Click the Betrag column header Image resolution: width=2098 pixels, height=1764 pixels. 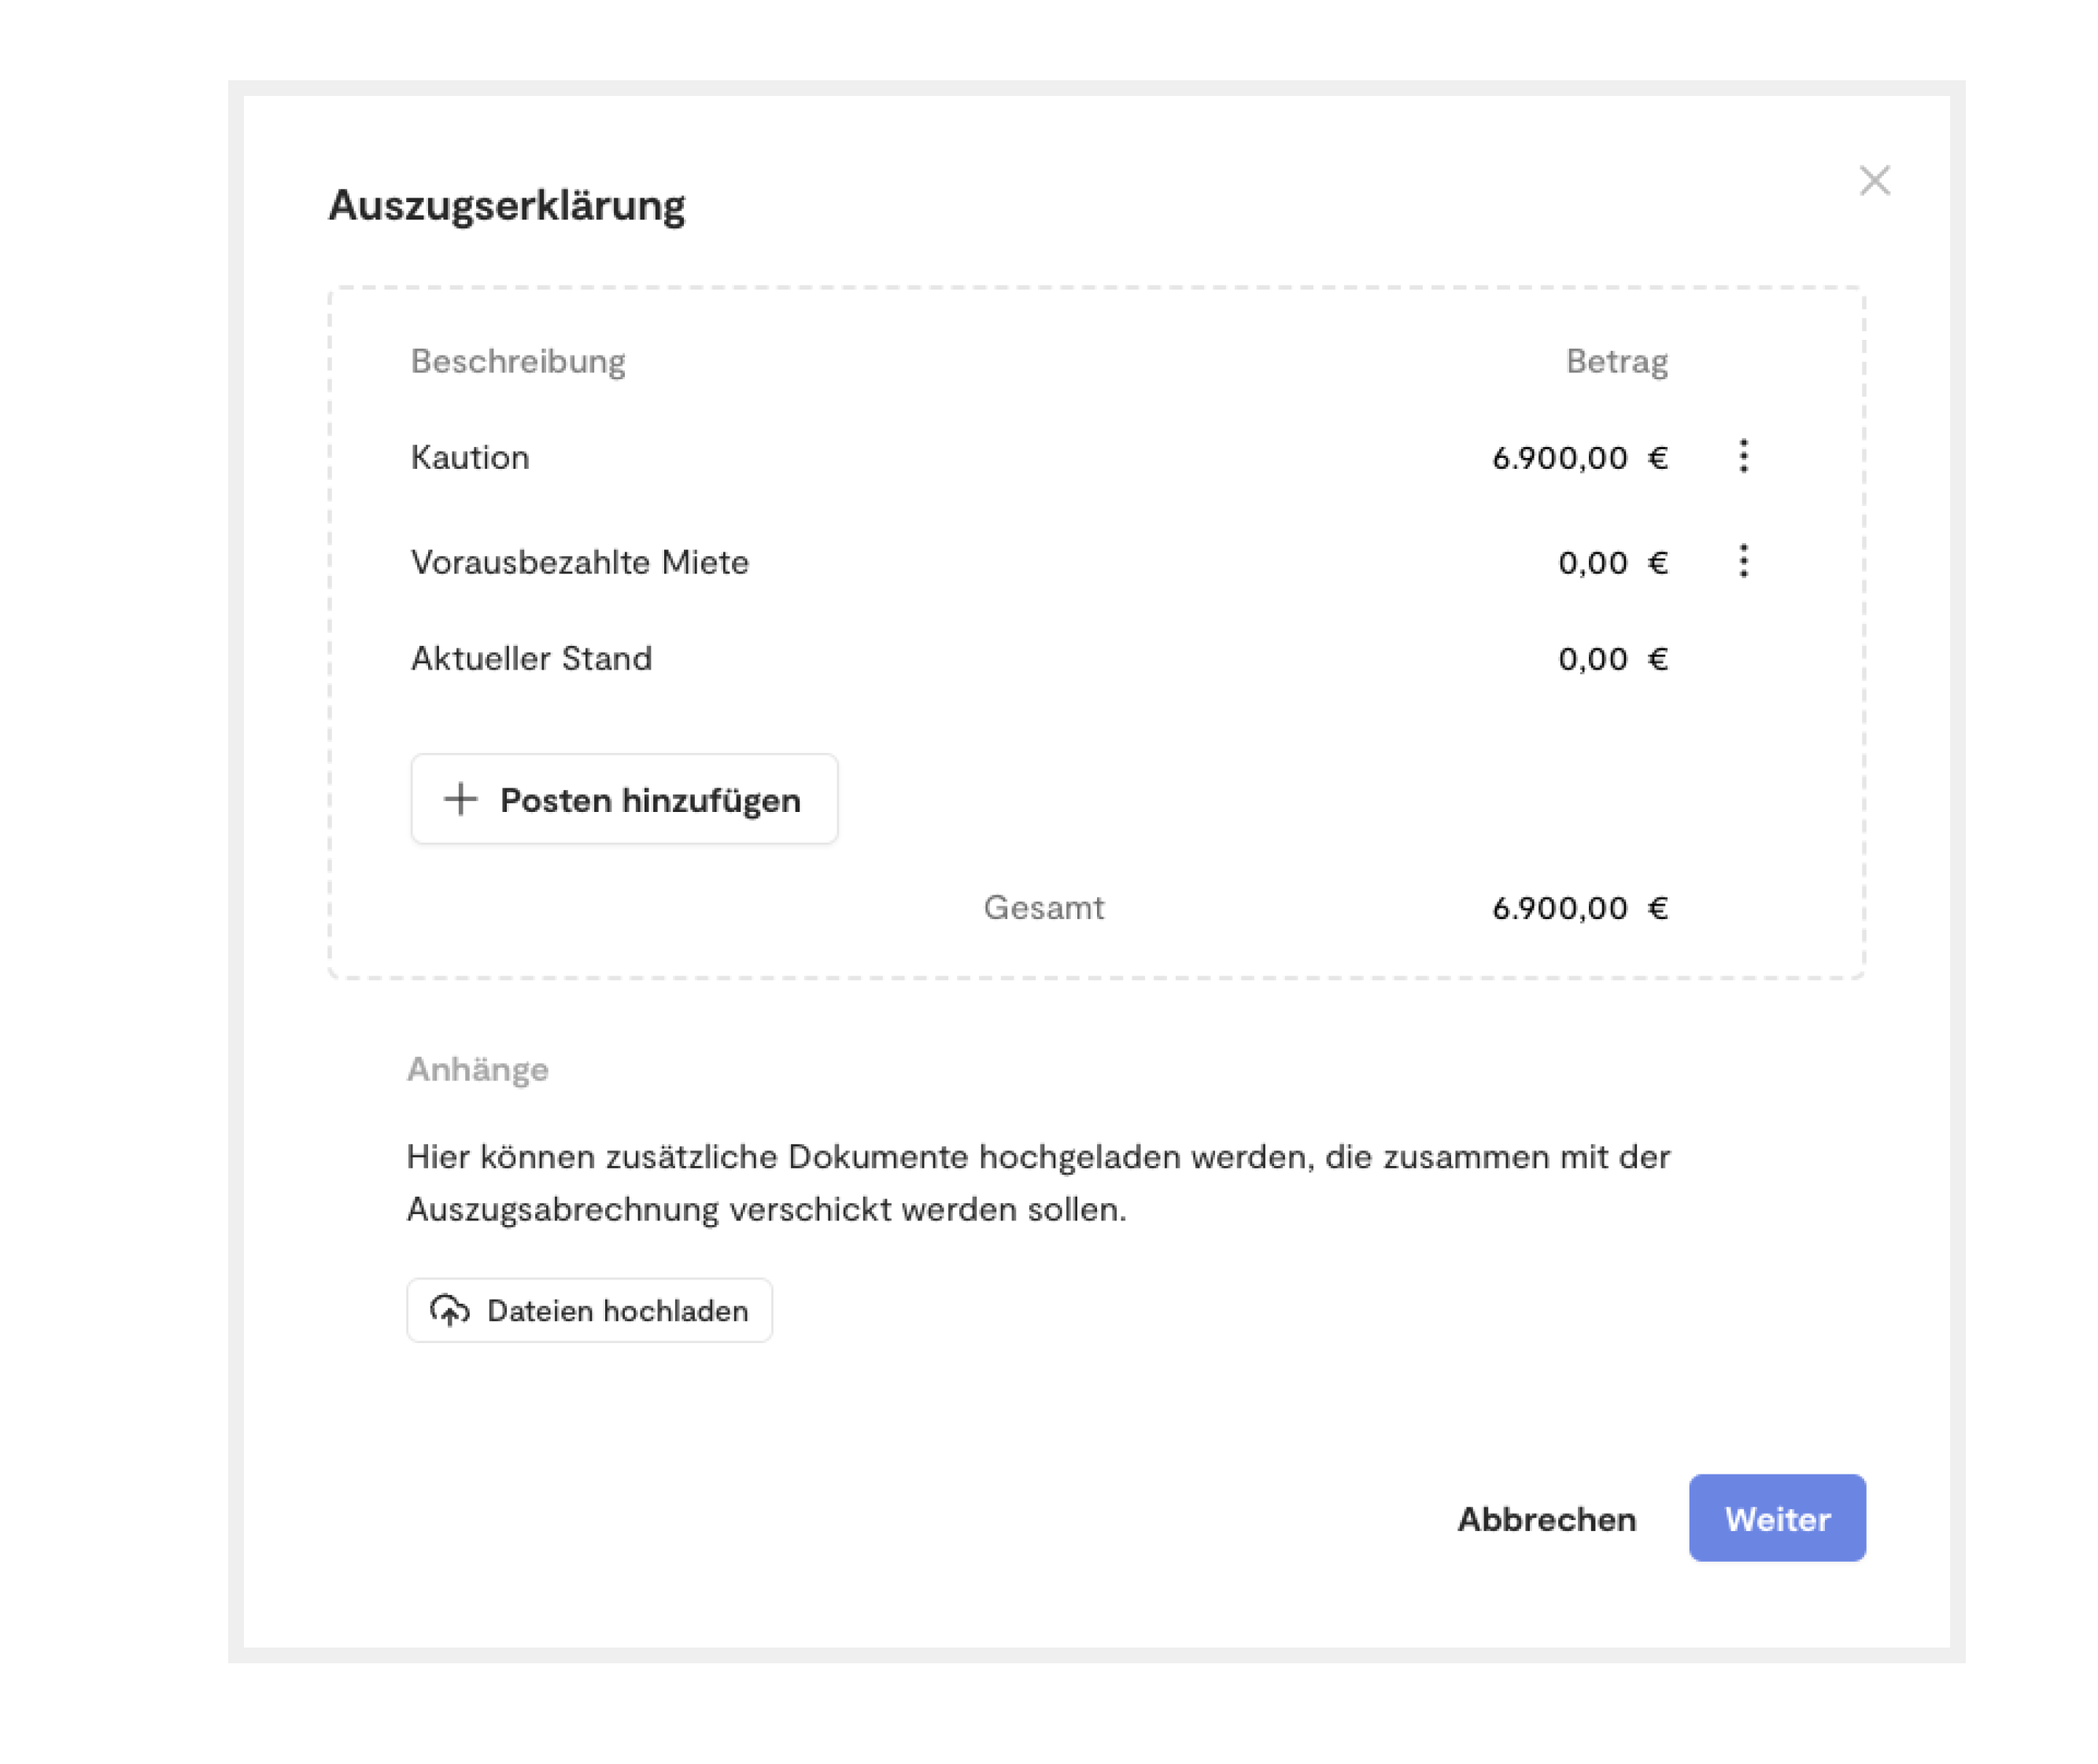[x=1617, y=361]
